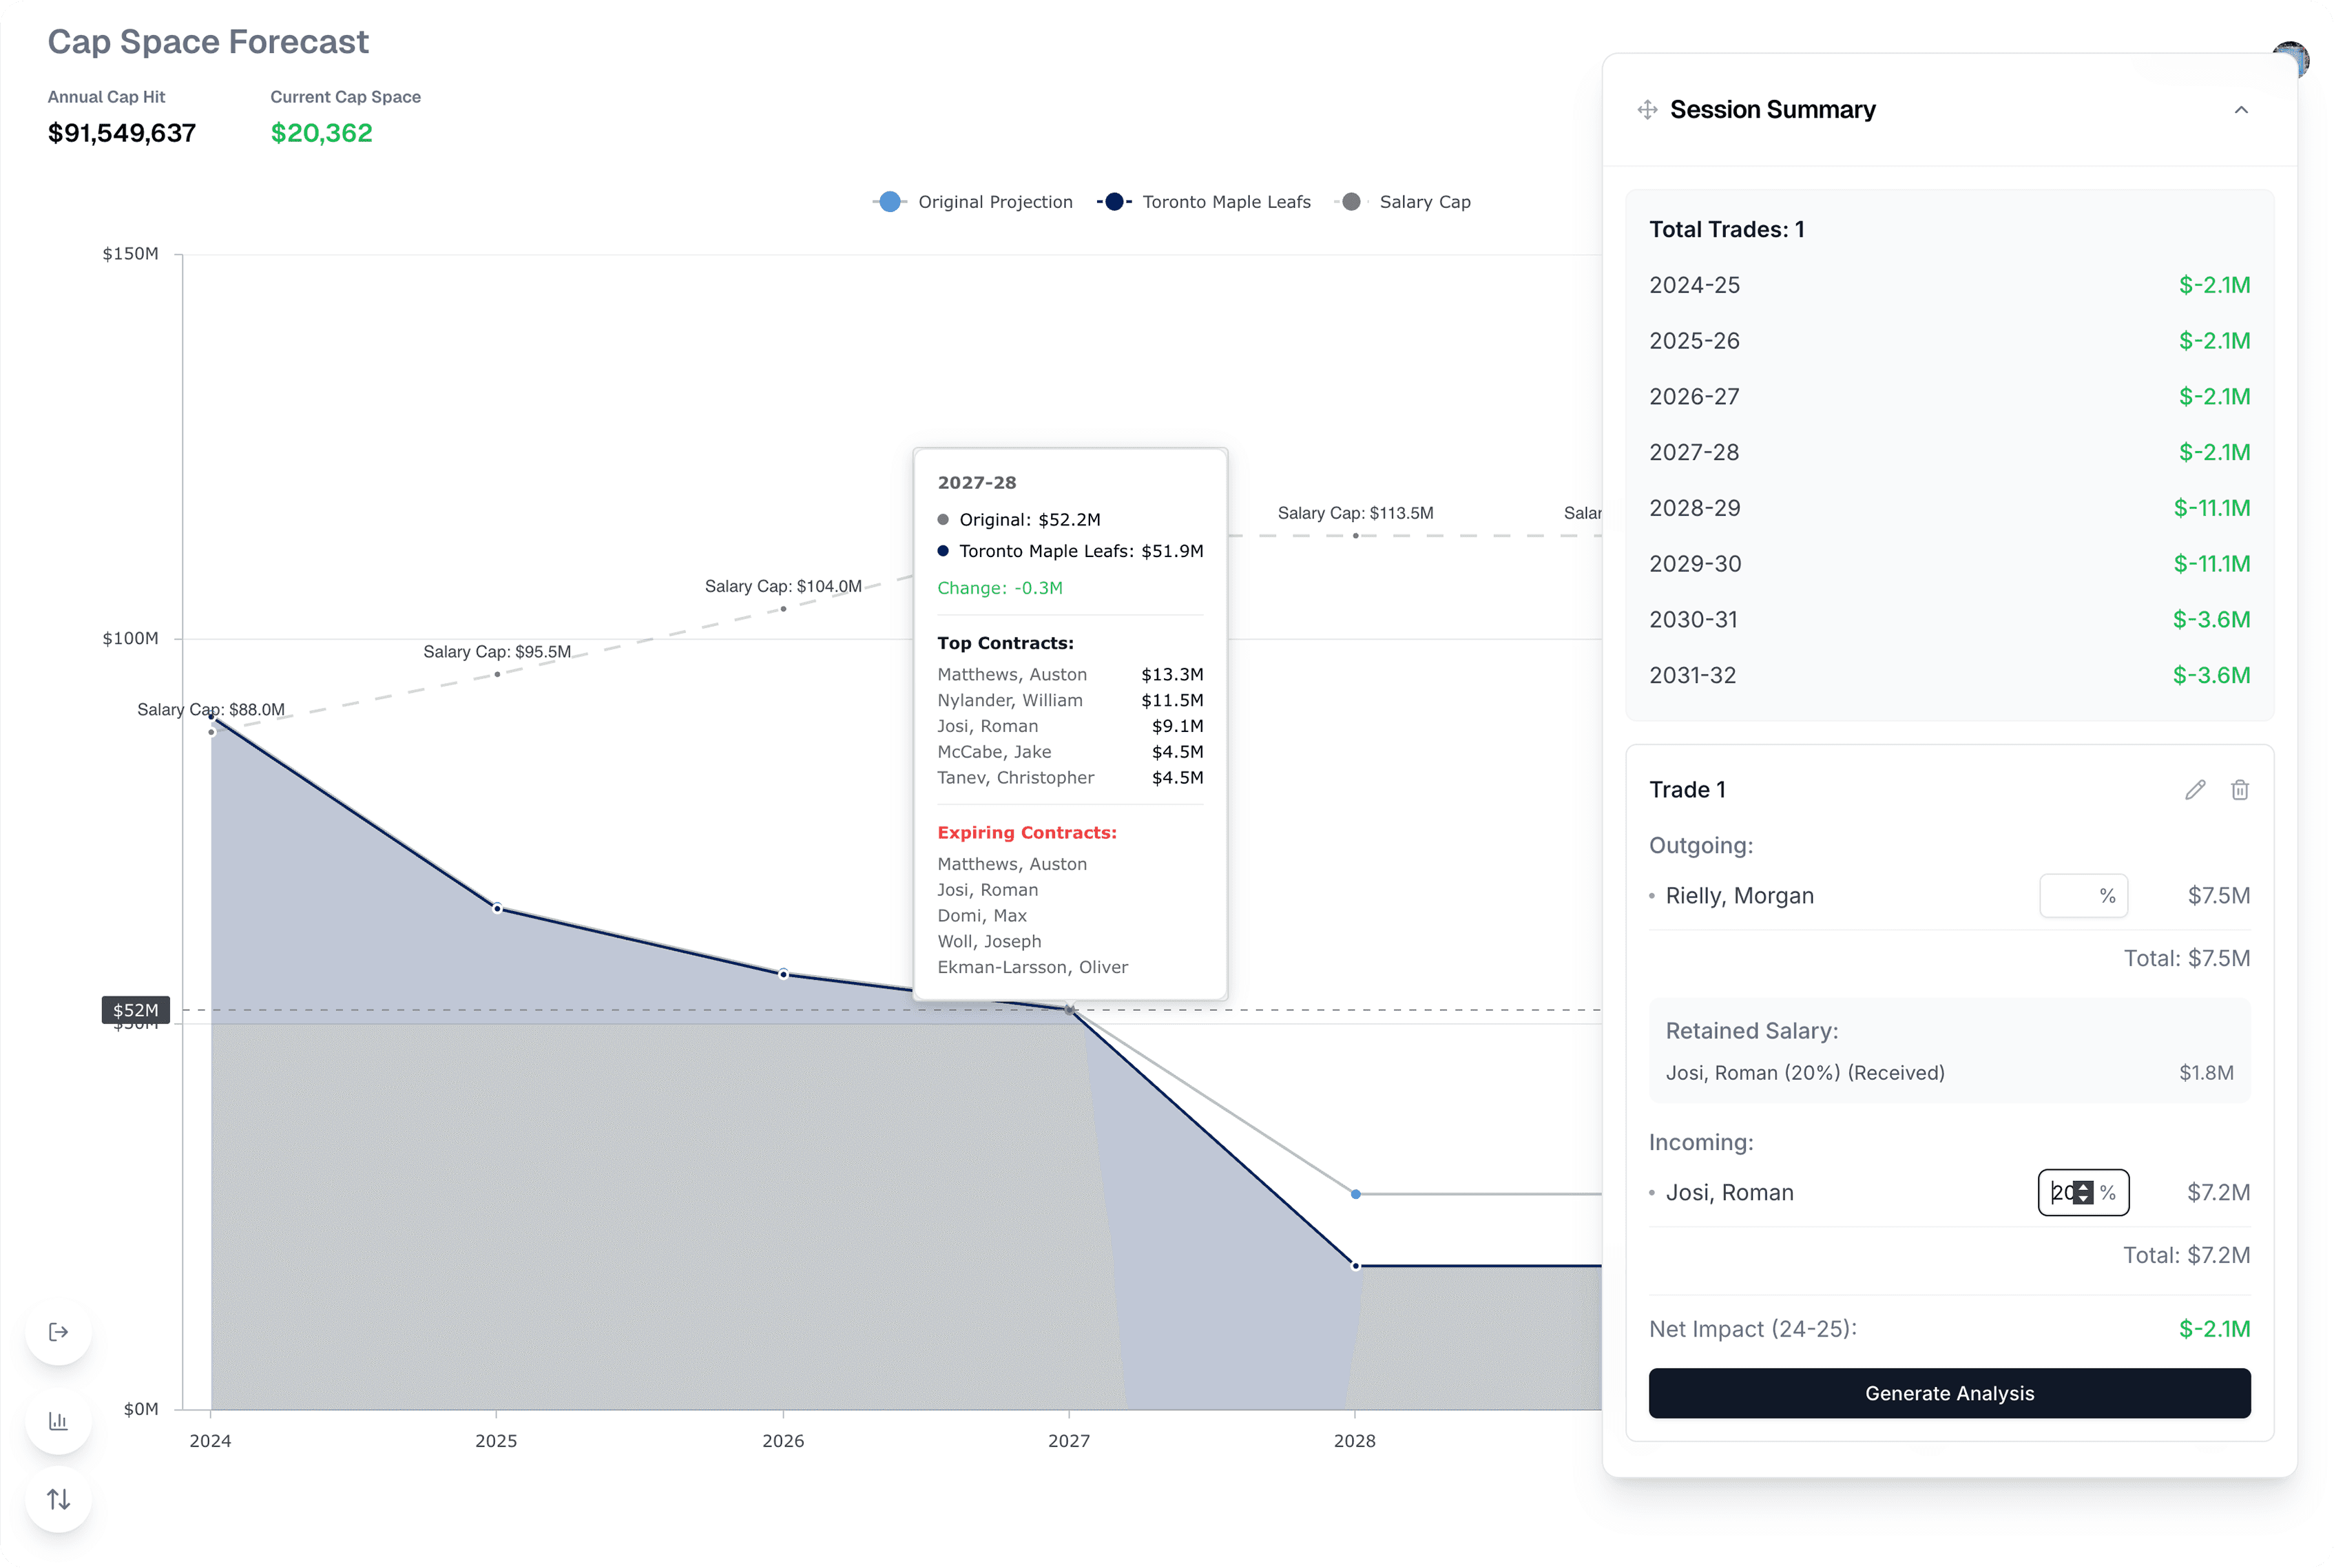2334x1568 pixels.
Task: Toggle Original Projection legend series
Action: click(973, 202)
